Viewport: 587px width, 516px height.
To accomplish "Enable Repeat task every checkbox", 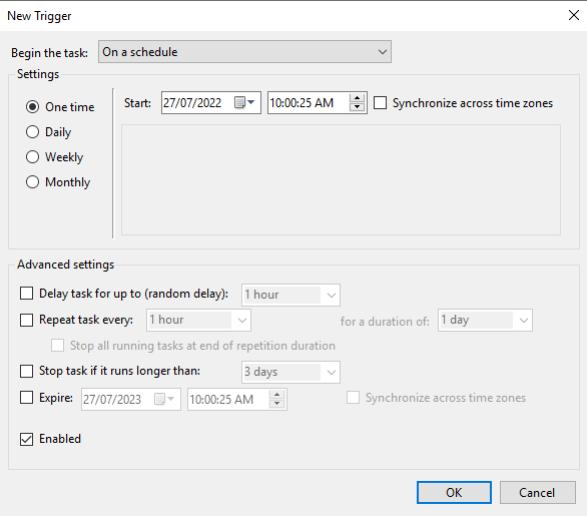I will coord(26,320).
